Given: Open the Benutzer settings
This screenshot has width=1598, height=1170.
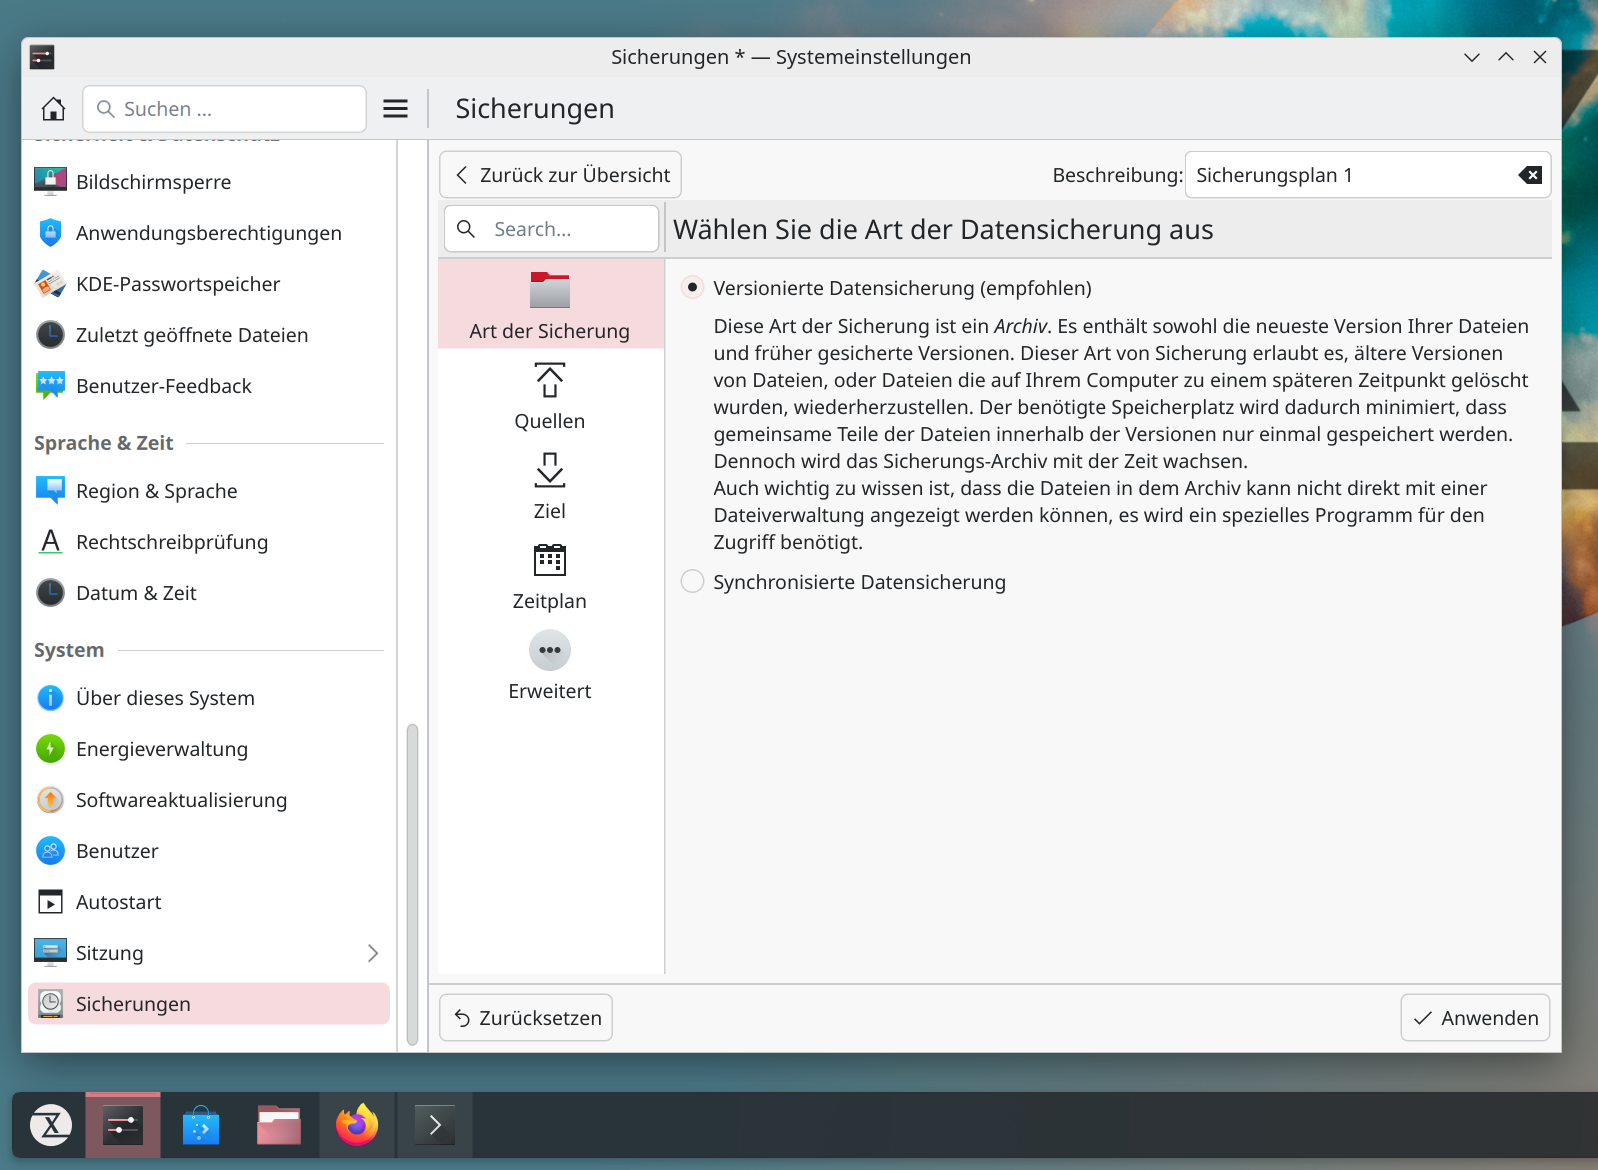Looking at the screenshot, I should coord(208,851).
